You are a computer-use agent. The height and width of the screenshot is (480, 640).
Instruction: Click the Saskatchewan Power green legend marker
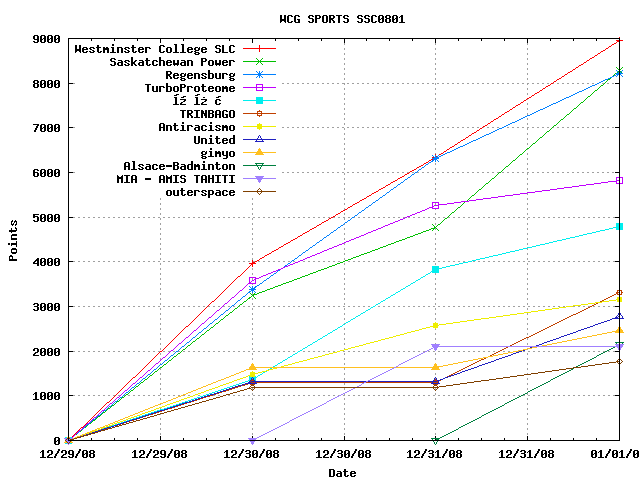click(x=258, y=61)
